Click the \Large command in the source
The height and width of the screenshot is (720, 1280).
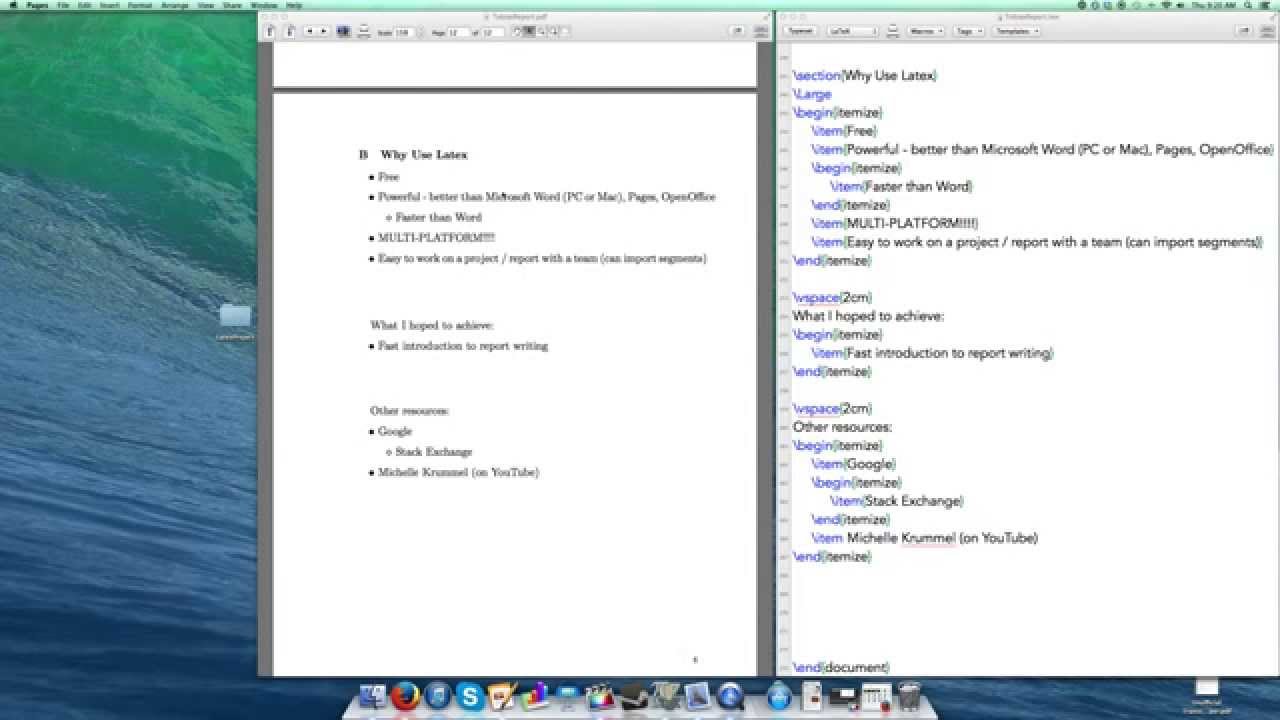[812, 94]
